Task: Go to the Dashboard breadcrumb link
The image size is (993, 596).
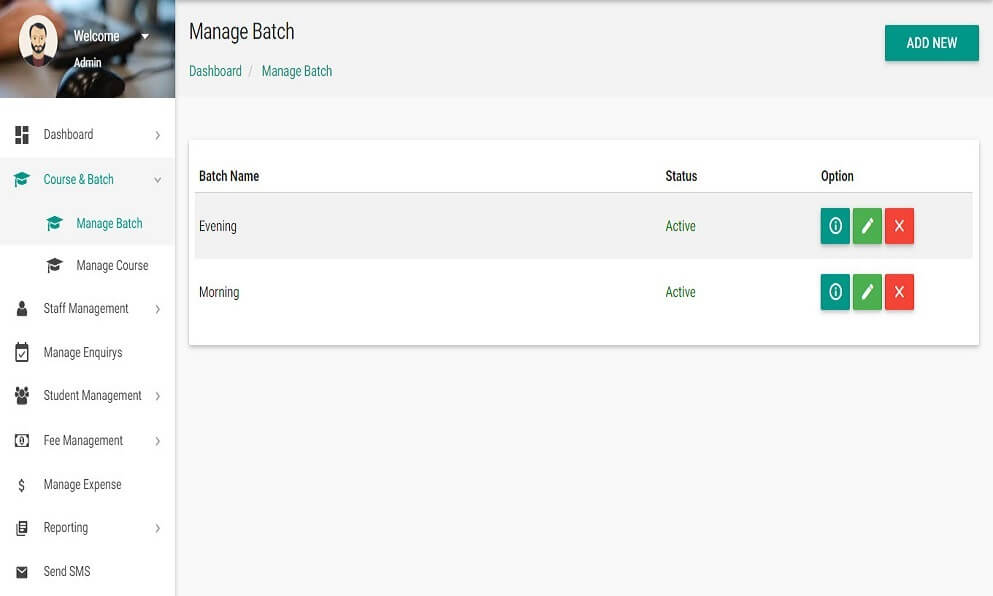Action: (x=215, y=71)
